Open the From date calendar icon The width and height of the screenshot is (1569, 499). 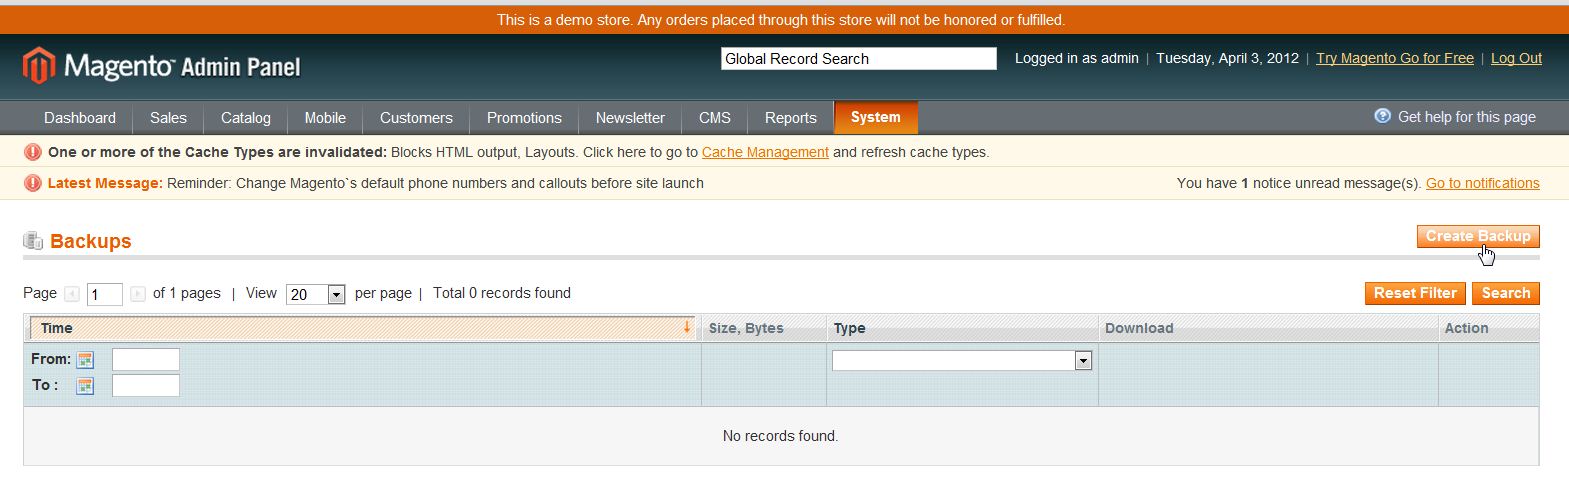(x=85, y=360)
